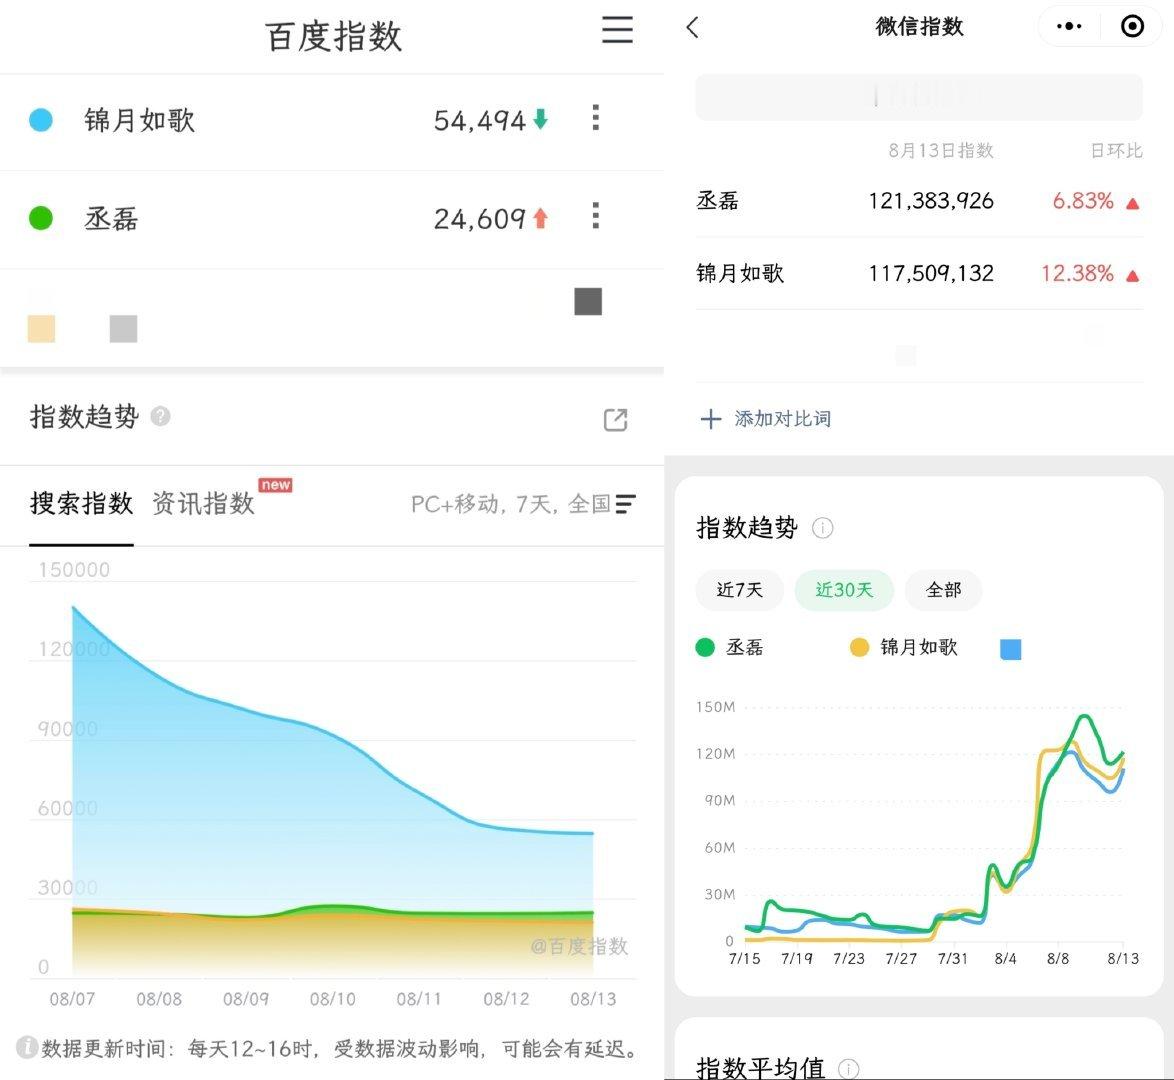Go back from WeChat Index page

coord(693,28)
